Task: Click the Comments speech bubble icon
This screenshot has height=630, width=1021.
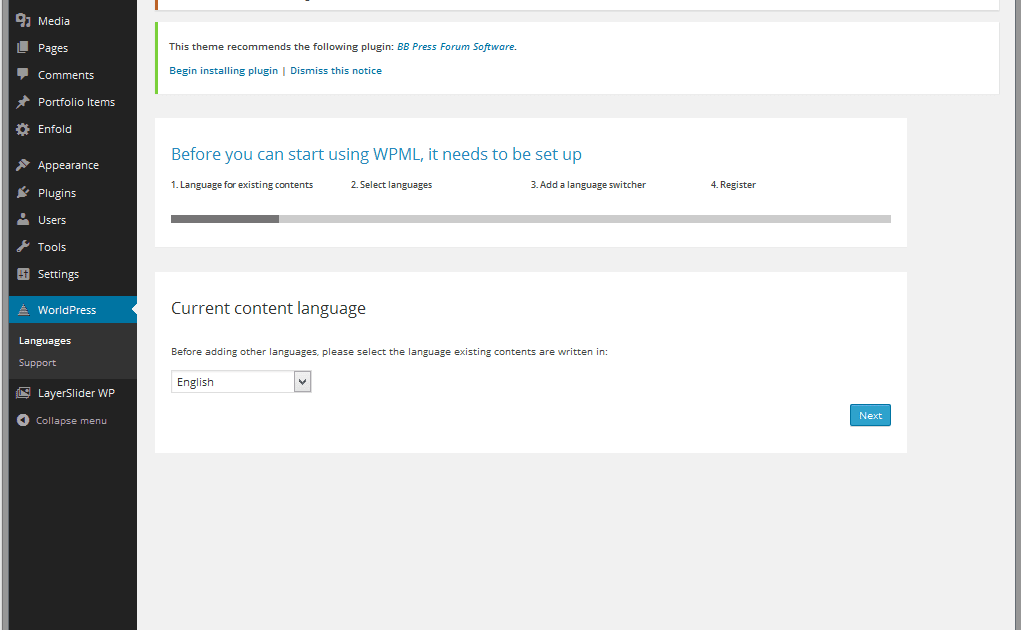Action: [23, 74]
